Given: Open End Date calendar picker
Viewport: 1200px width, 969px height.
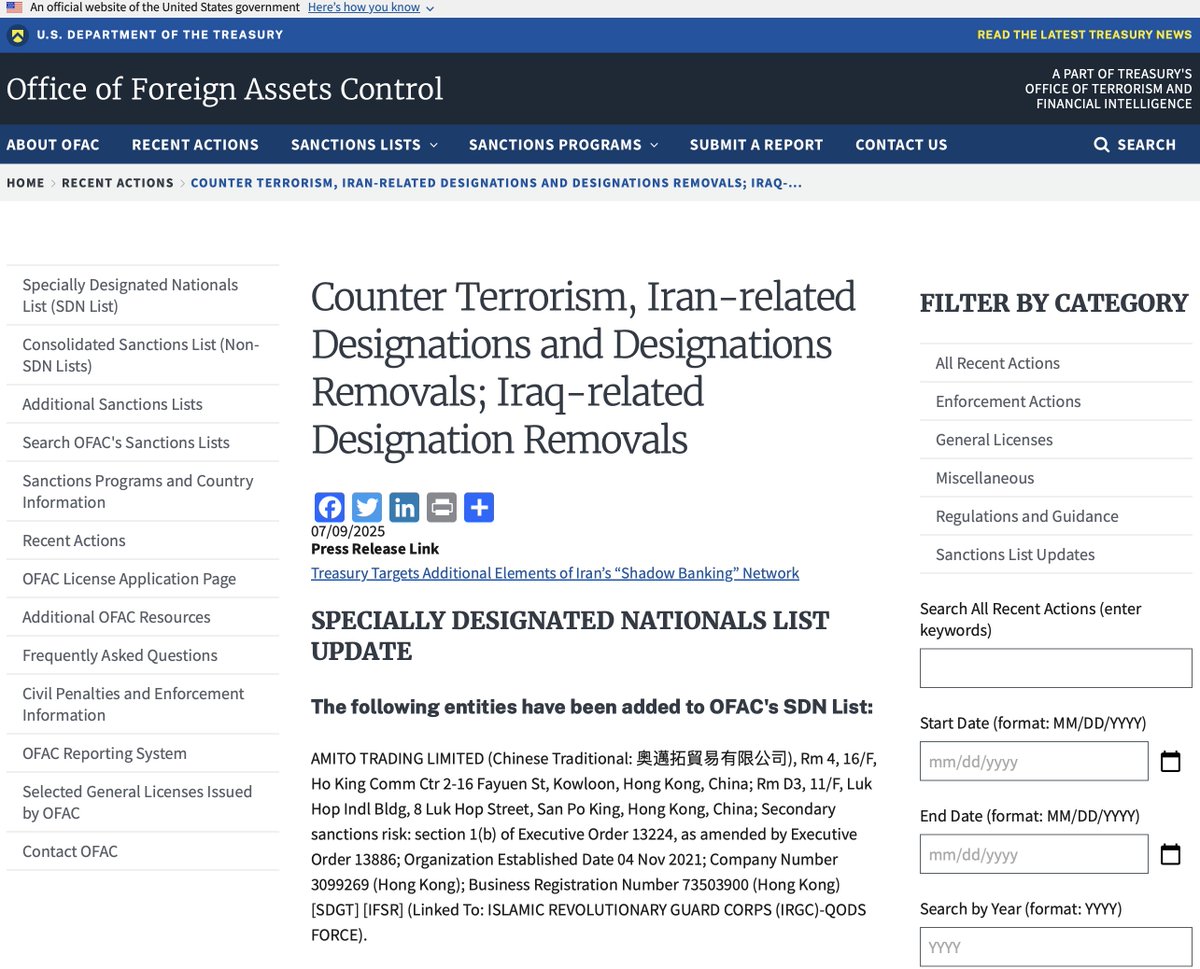Looking at the screenshot, I should point(1170,854).
